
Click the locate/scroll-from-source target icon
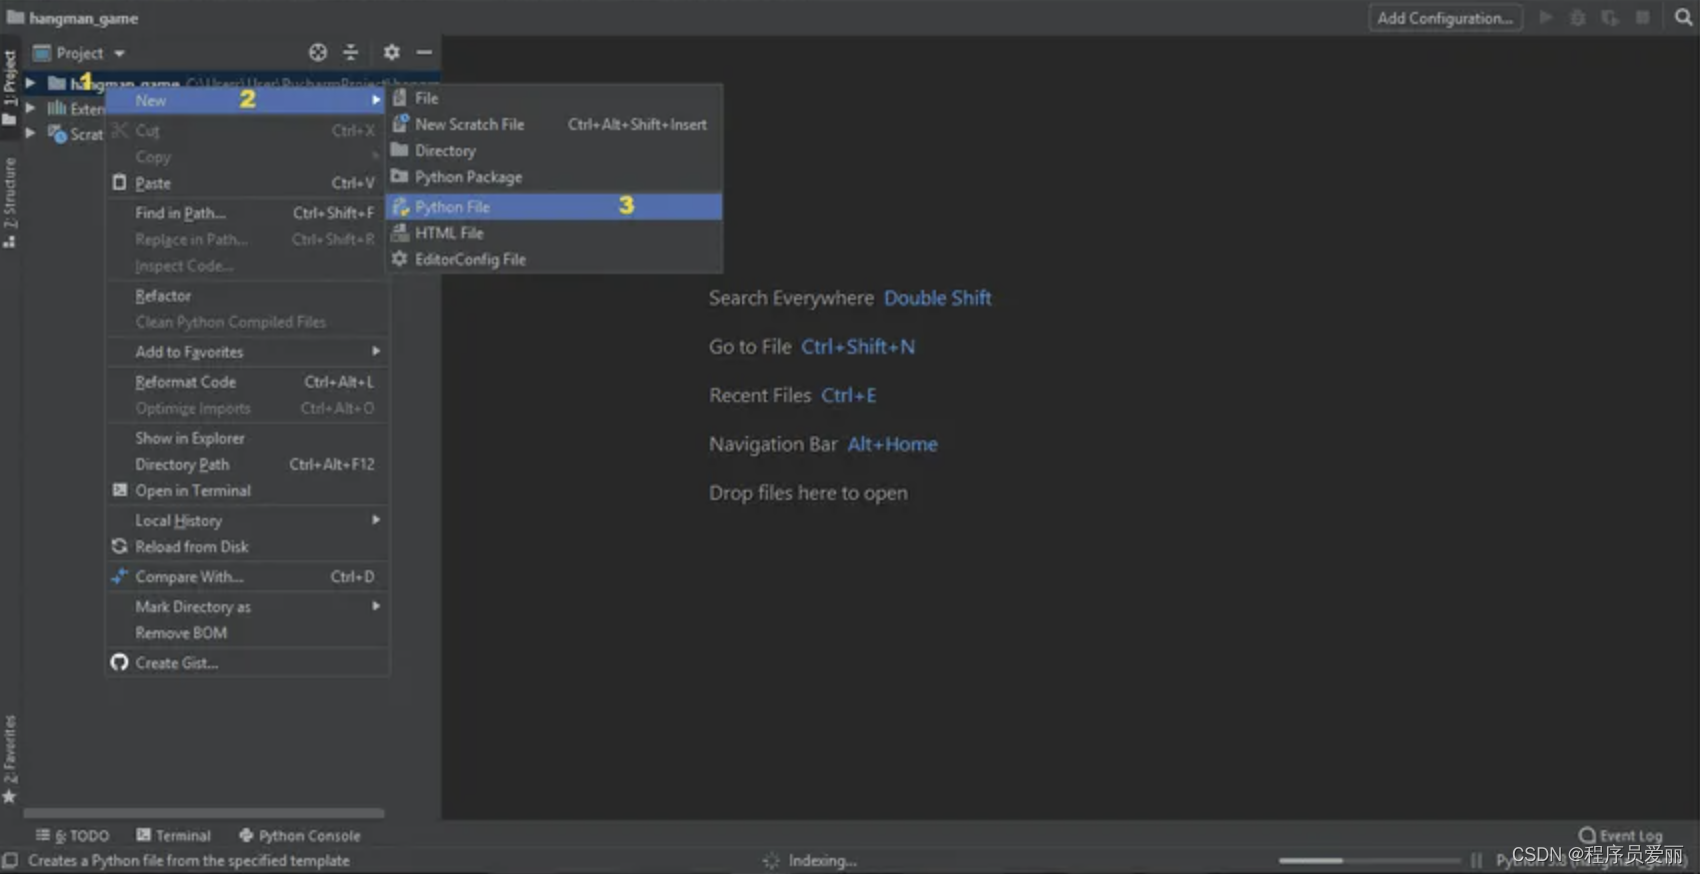tap(318, 53)
